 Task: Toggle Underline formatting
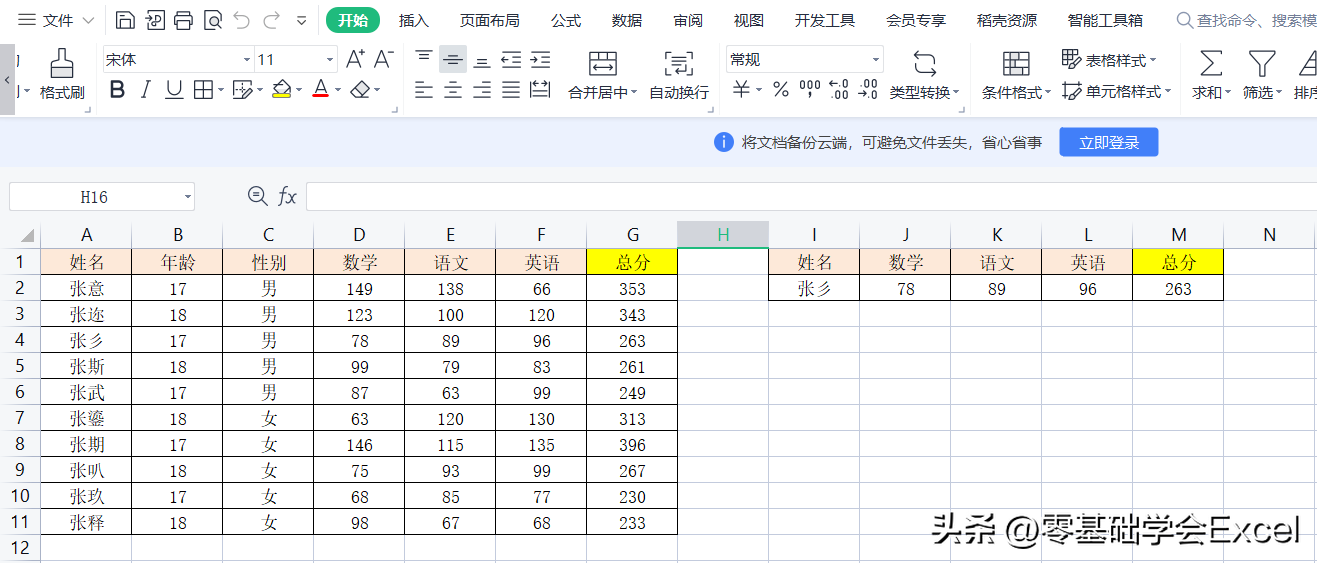click(x=174, y=90)
